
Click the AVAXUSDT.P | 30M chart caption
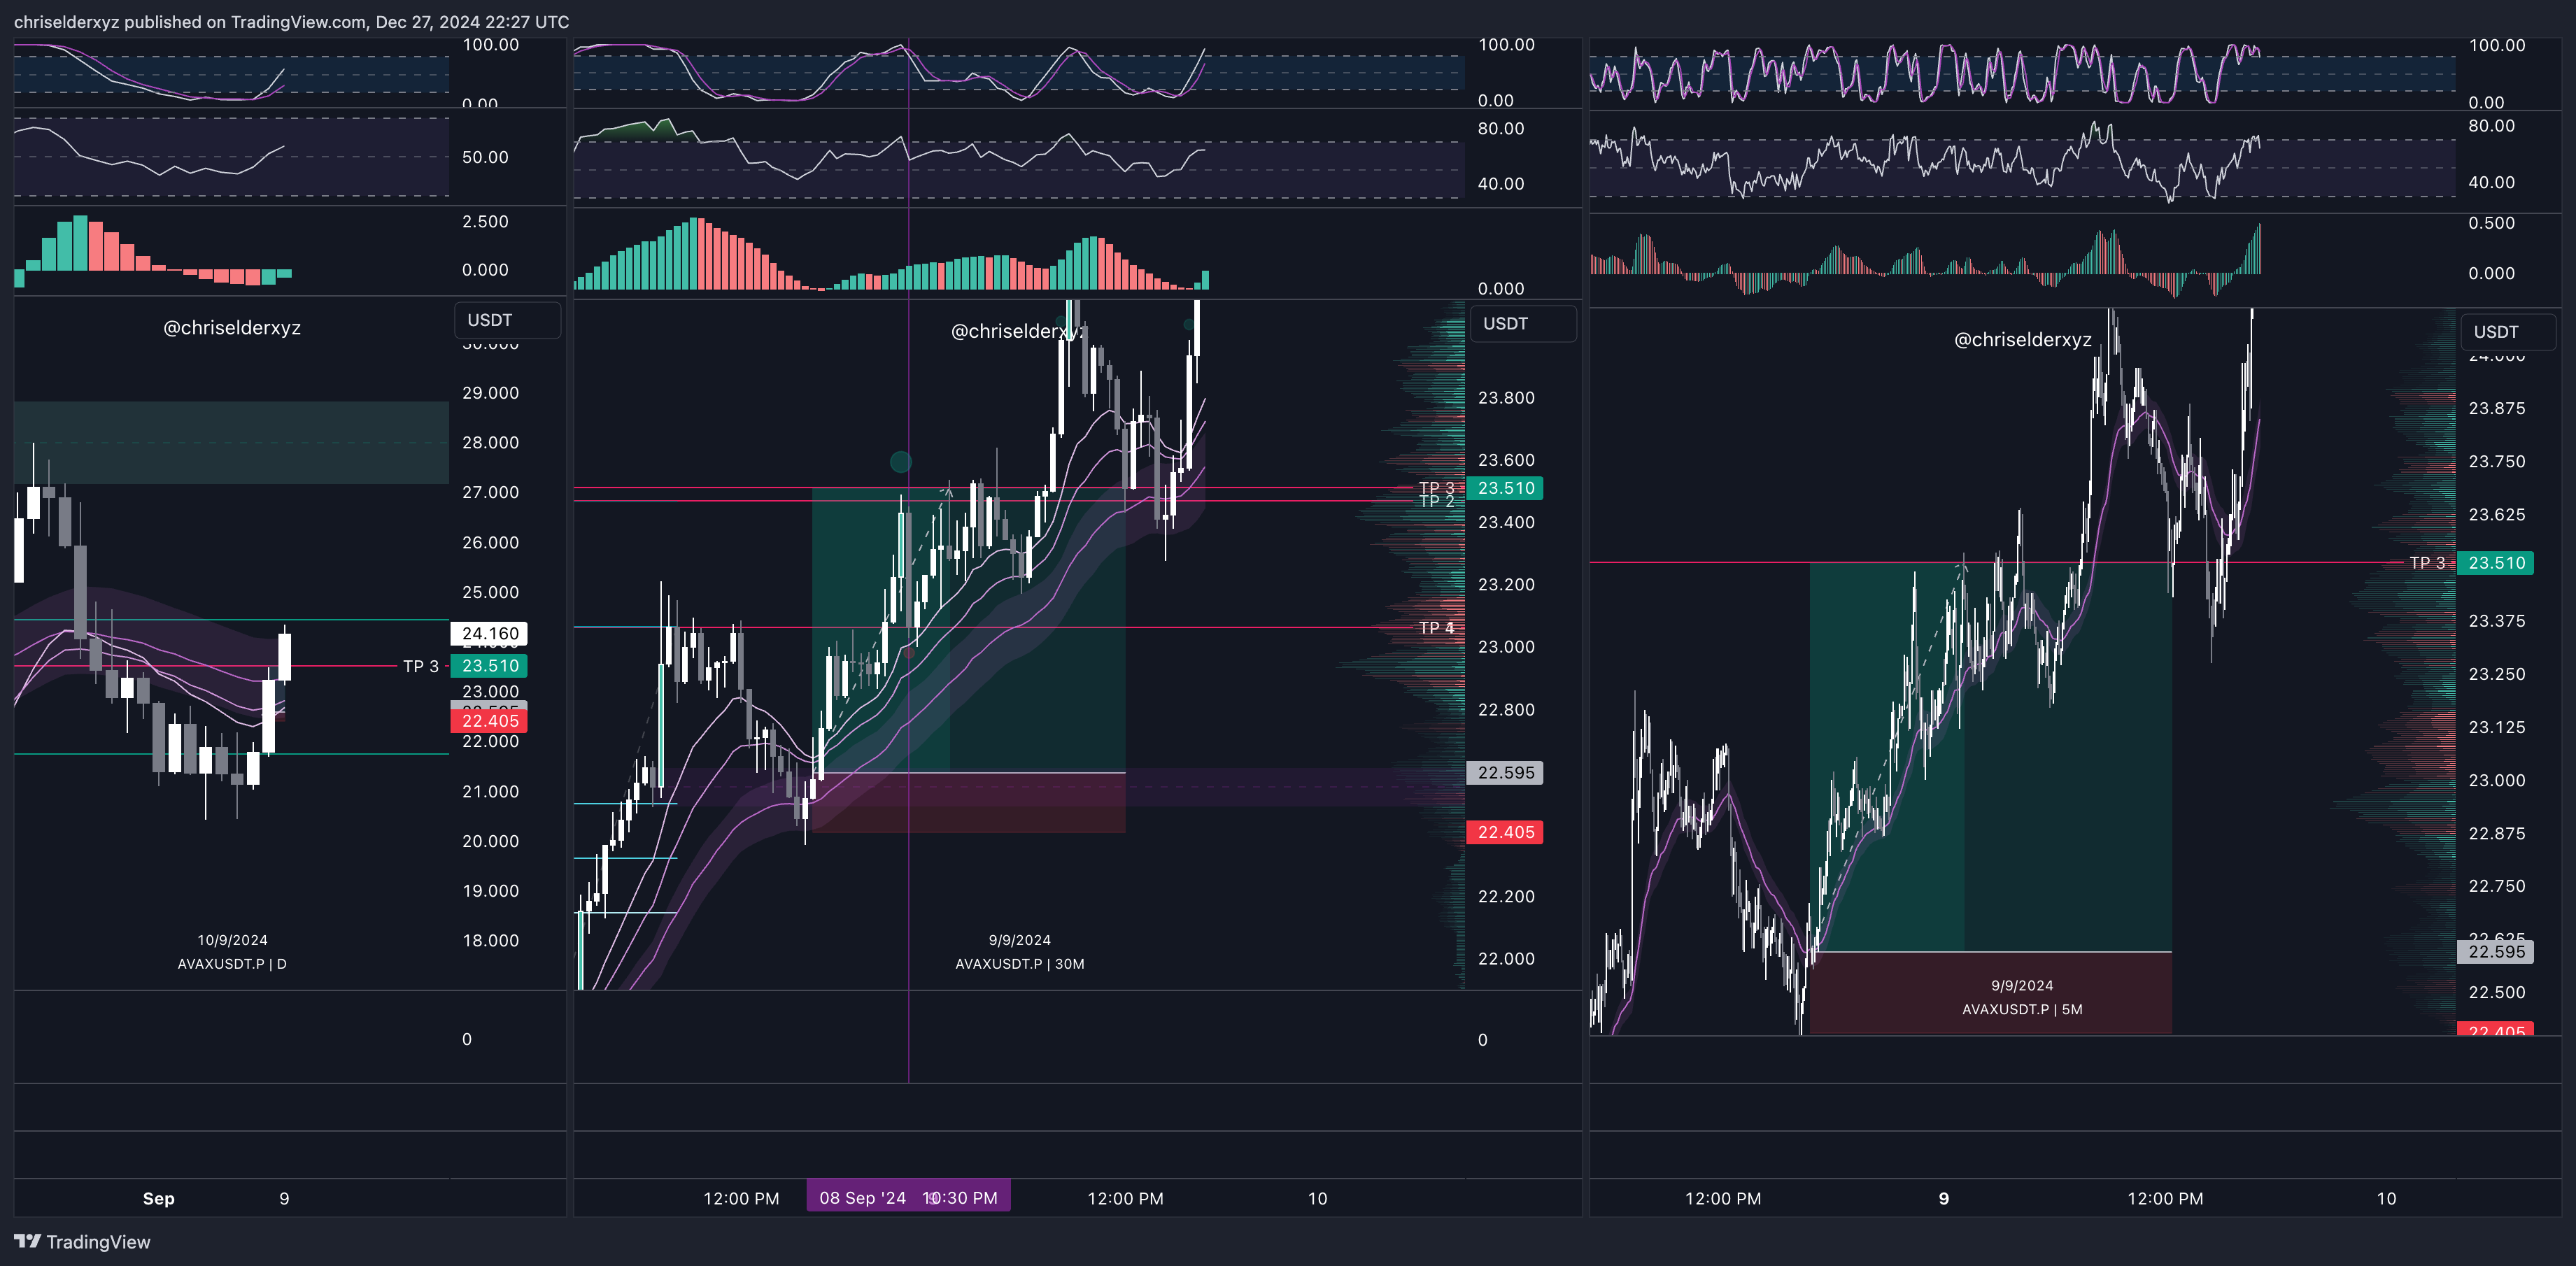[x=1019, y=964]
